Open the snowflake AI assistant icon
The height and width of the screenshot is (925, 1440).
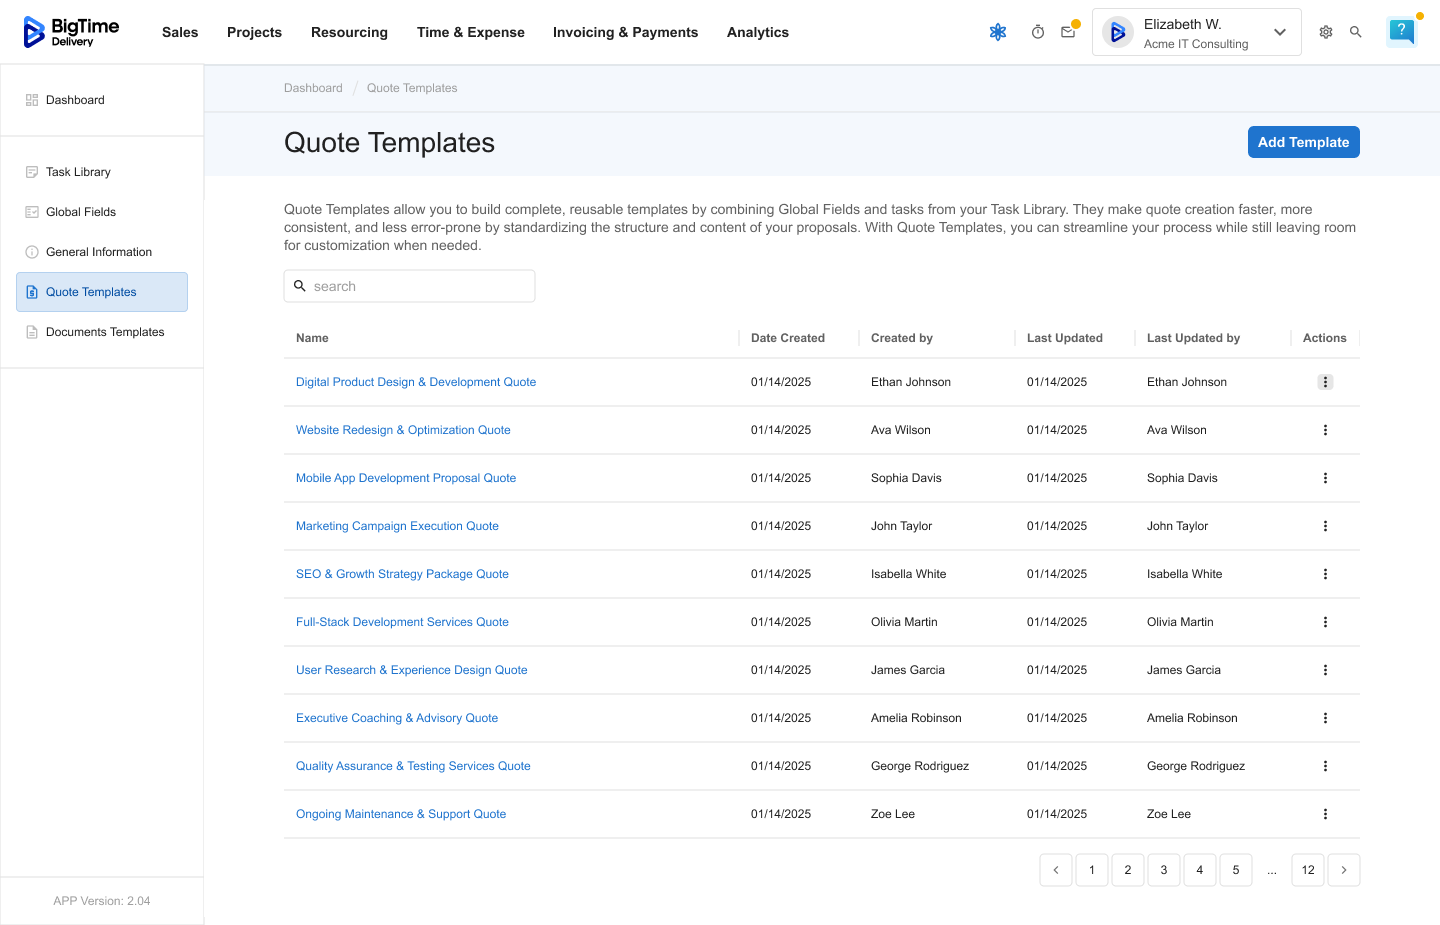[x=997, y=32]
